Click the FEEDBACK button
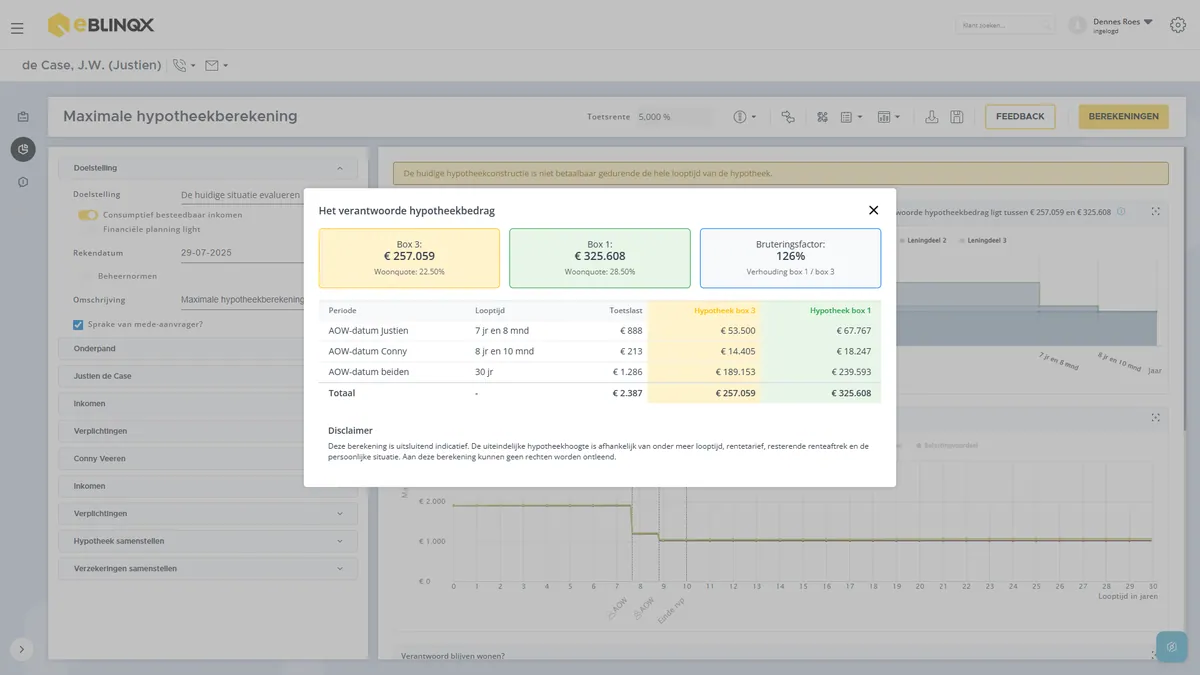The width and height of the screenshot is (1200, 675). point(1020,117)
